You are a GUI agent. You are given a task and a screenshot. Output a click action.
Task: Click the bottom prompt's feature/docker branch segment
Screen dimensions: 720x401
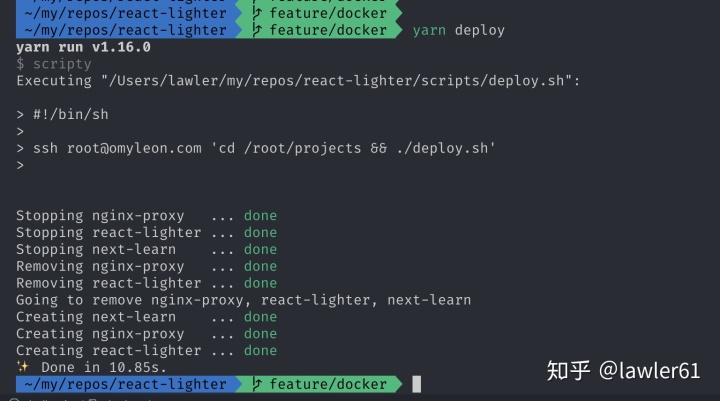pos(320,384)
